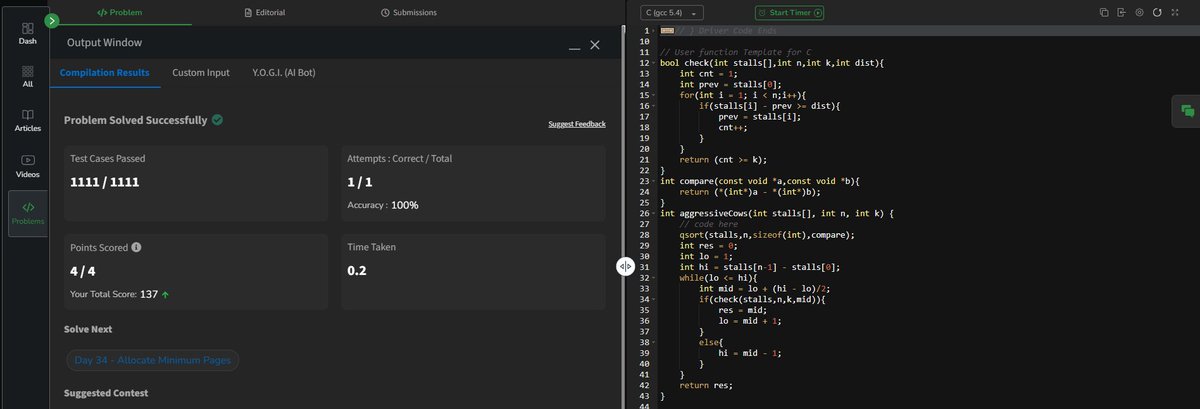Image resolution: width=1200 pixels, height=409 pixels.
Task: Click the Points Scored info icon
Action: pyautogui.click(x=136, y=247)
